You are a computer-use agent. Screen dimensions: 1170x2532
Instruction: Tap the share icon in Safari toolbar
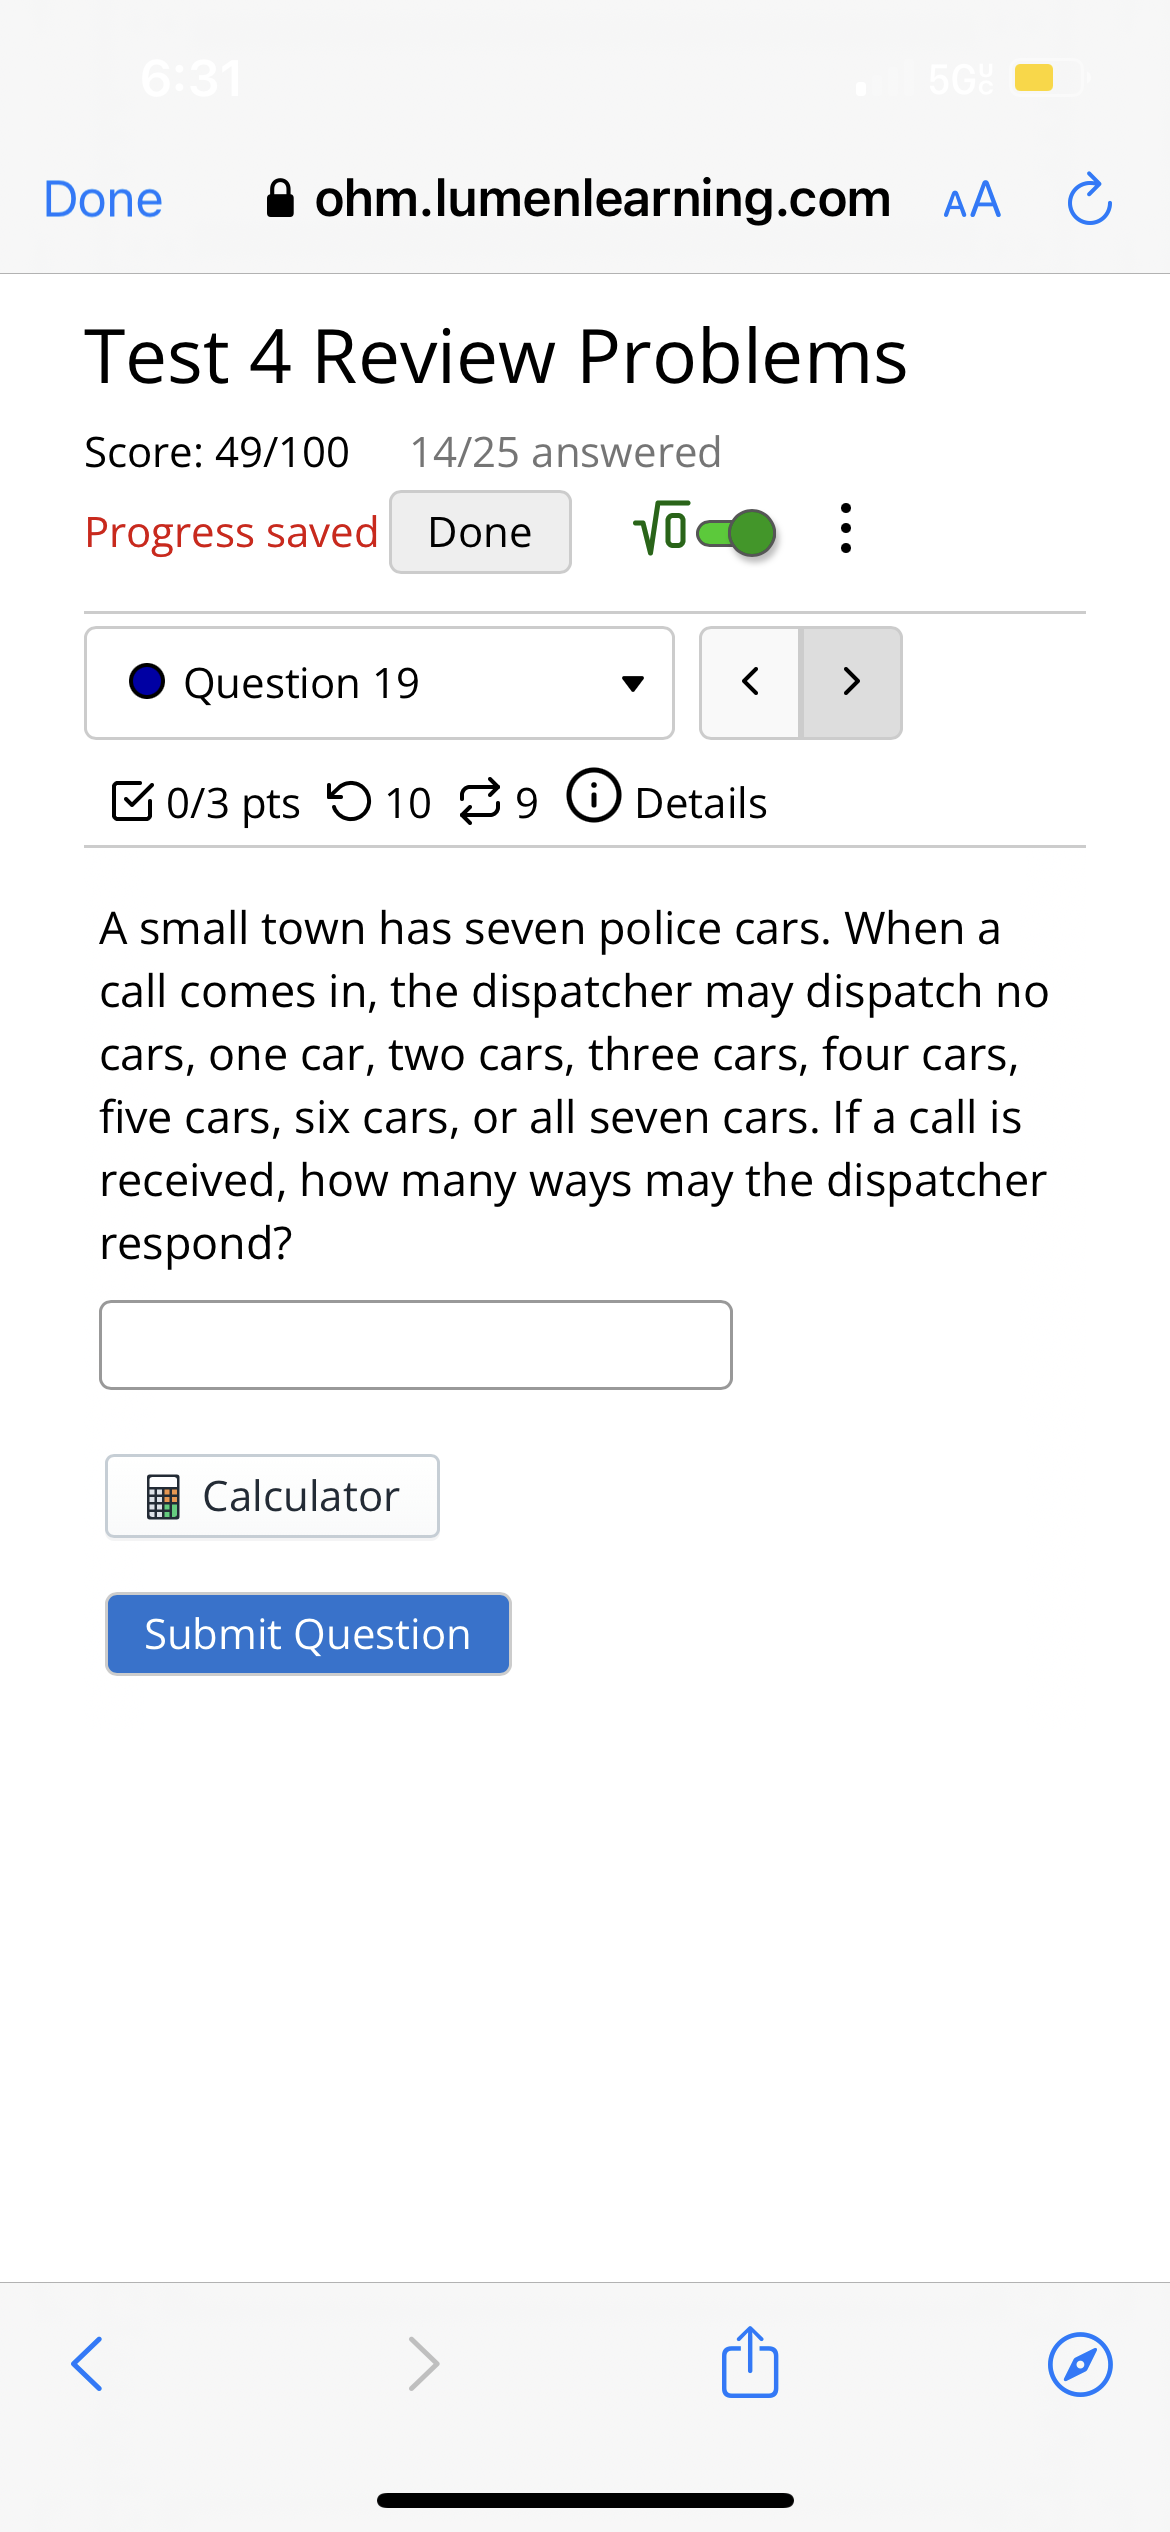click(x=748, y=2362)
